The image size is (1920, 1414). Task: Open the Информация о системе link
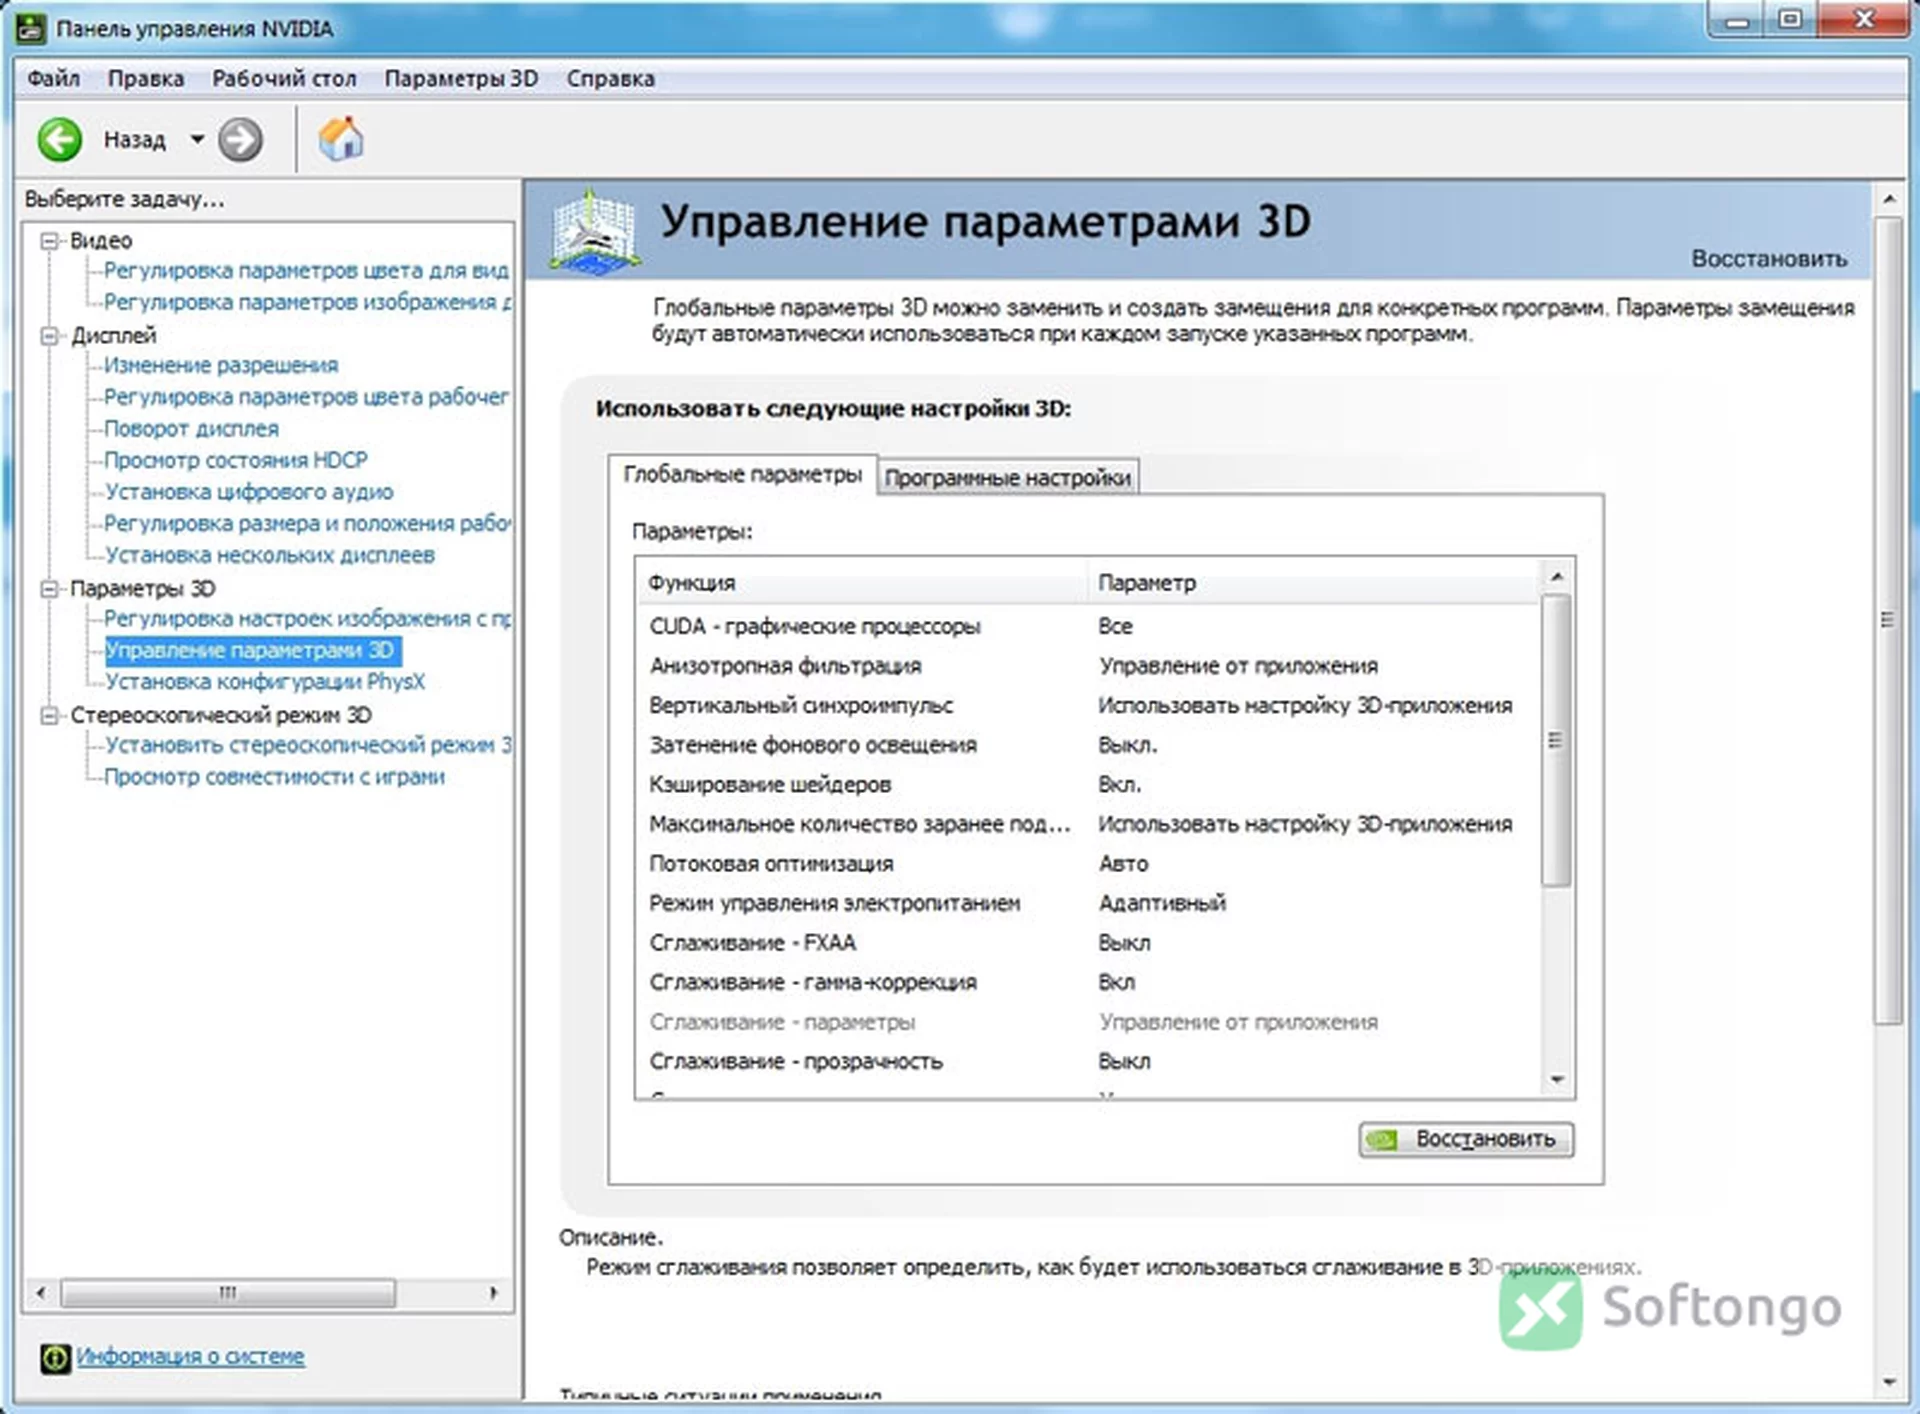[x=190, y=1356]
